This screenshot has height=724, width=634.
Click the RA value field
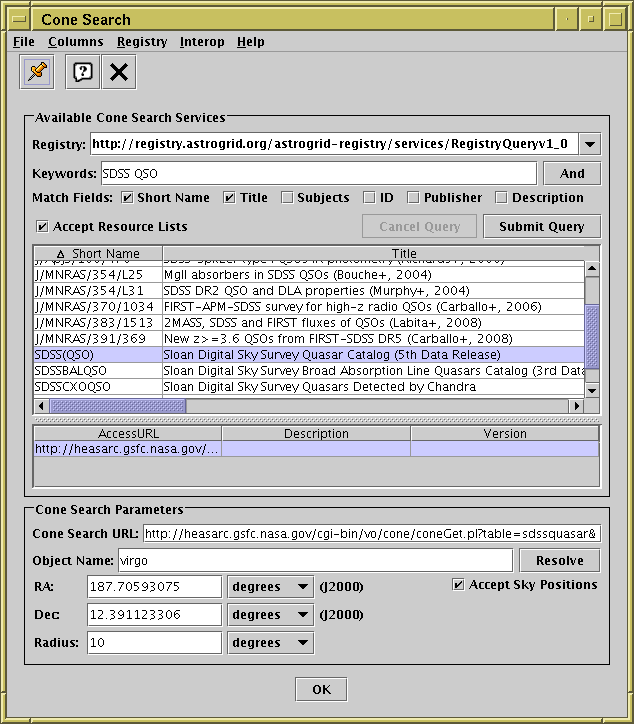pyautogui.click(x=154, y=587)
